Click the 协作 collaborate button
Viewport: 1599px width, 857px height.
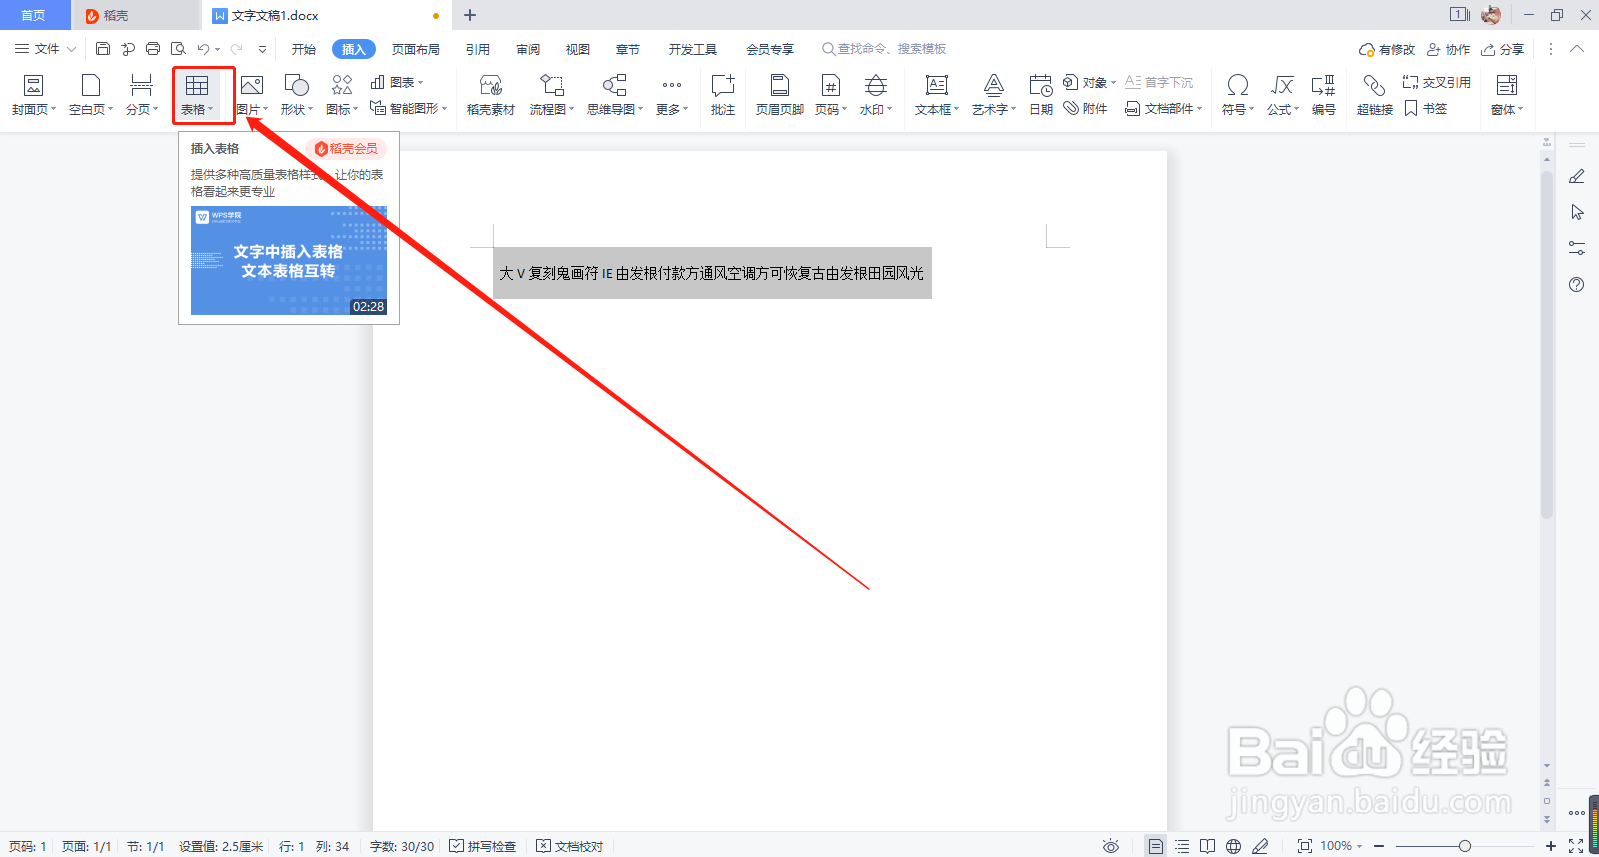(1448, 49)
